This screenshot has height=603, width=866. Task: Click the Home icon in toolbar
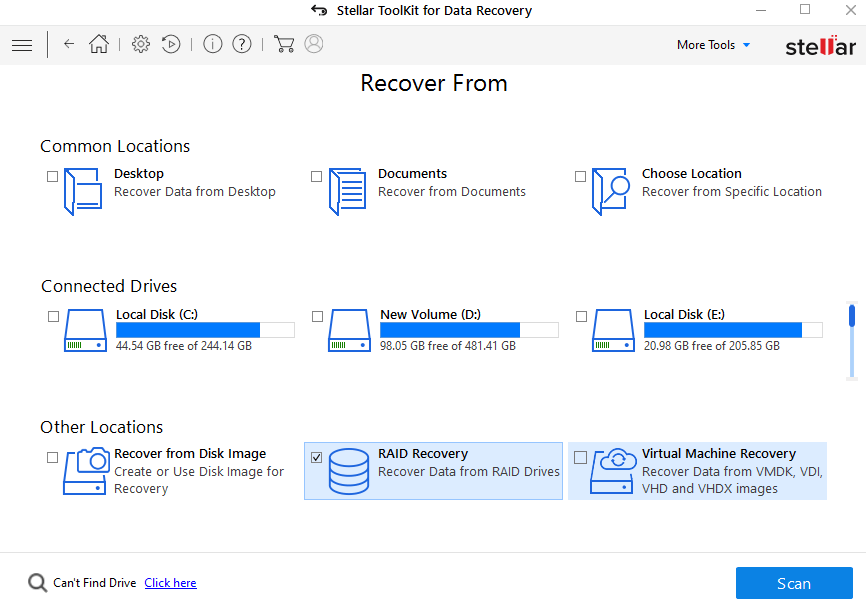(98, 44)
